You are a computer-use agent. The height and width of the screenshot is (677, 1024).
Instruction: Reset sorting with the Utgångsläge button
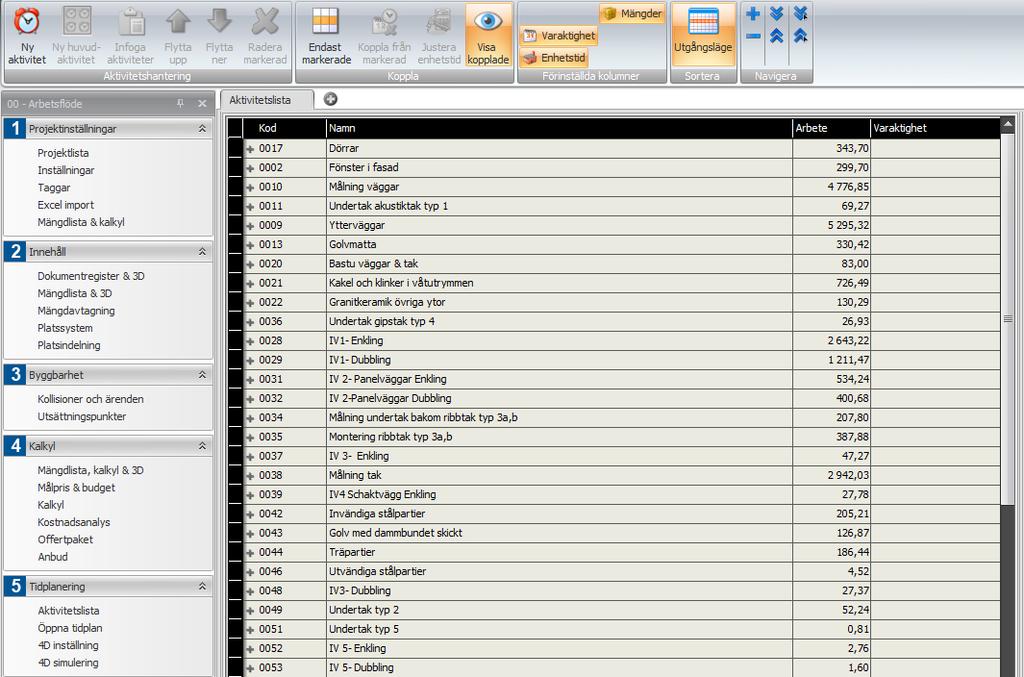click(703, 34)
